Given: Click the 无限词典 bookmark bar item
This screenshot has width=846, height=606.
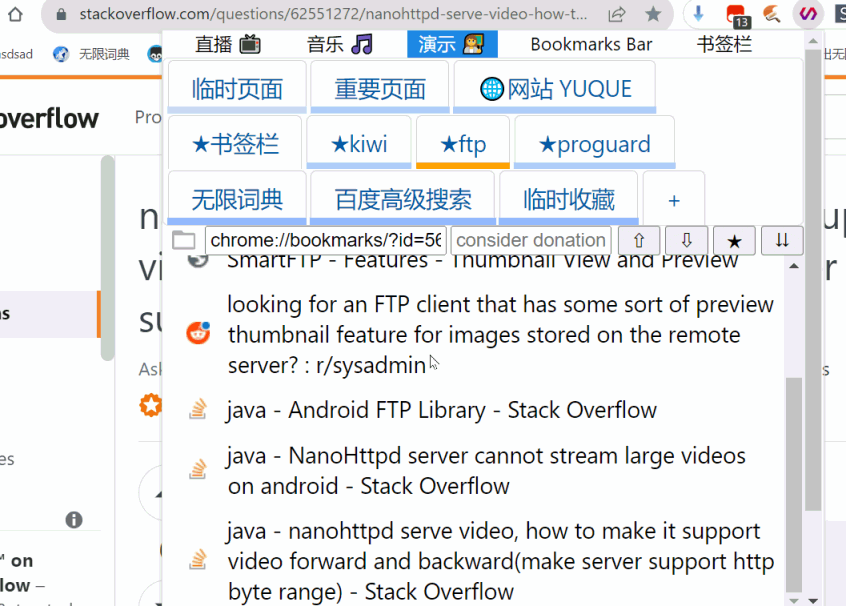Looking at the screenshot, I should click(92, 54).
